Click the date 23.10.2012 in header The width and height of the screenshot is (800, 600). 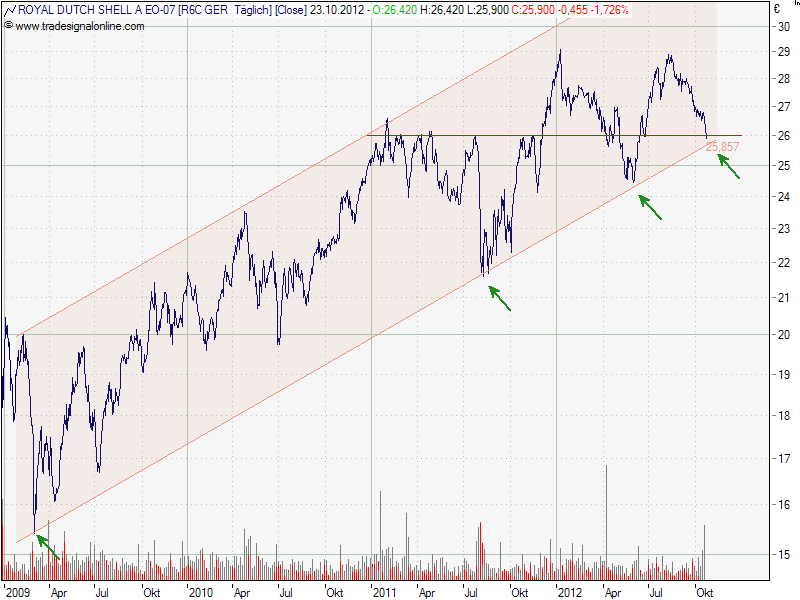click(337, 10)
